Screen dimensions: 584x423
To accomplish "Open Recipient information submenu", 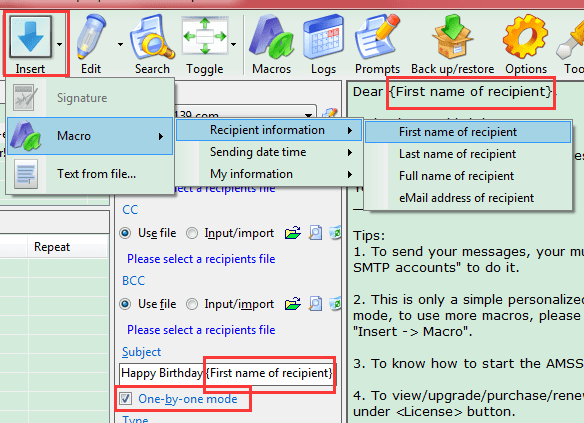I will coord(269,130).
